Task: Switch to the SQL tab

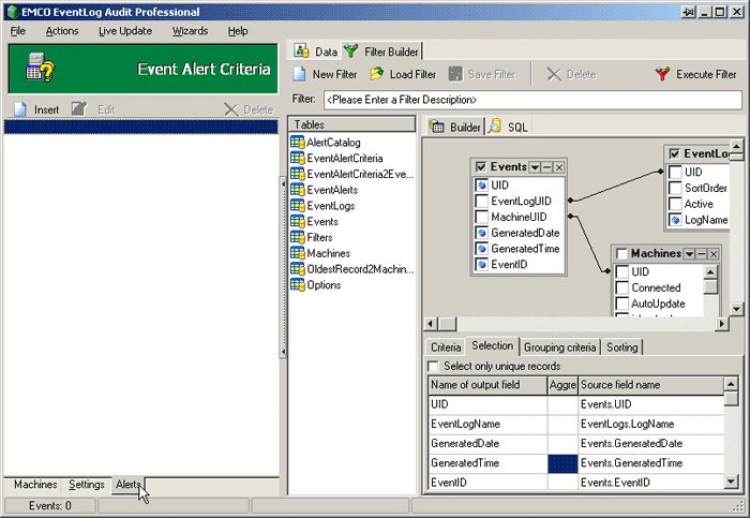Action: click(509, 127)
